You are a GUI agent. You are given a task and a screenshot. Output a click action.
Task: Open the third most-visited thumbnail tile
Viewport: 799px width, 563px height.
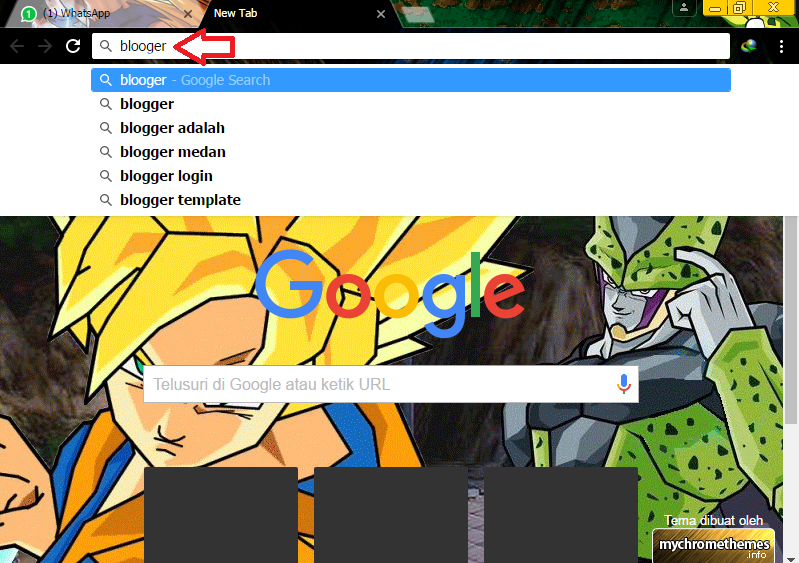coord(561,515)
